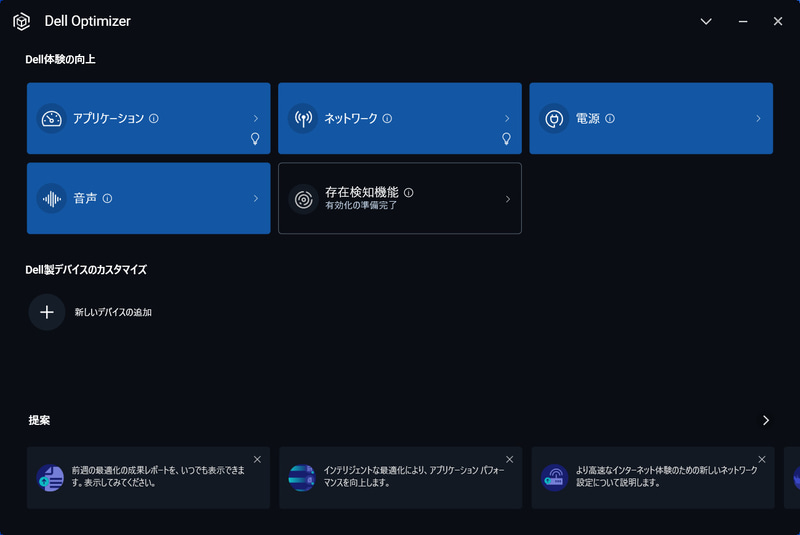Click lightbulb icon on ネットワーク tile
Screen dimensions: 800x535
[506, 139]
